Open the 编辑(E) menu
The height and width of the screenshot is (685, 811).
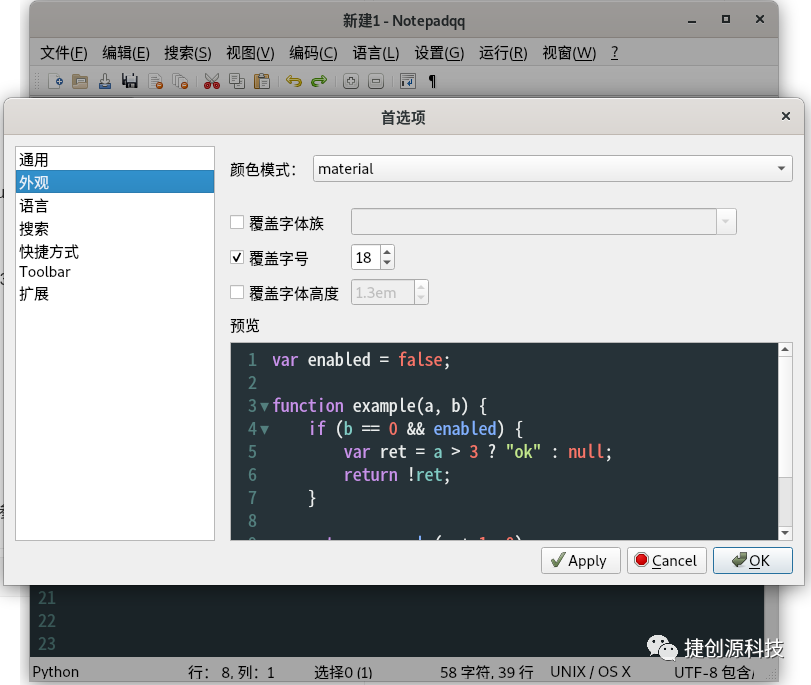pyautogui.click(x=126, y=53)
